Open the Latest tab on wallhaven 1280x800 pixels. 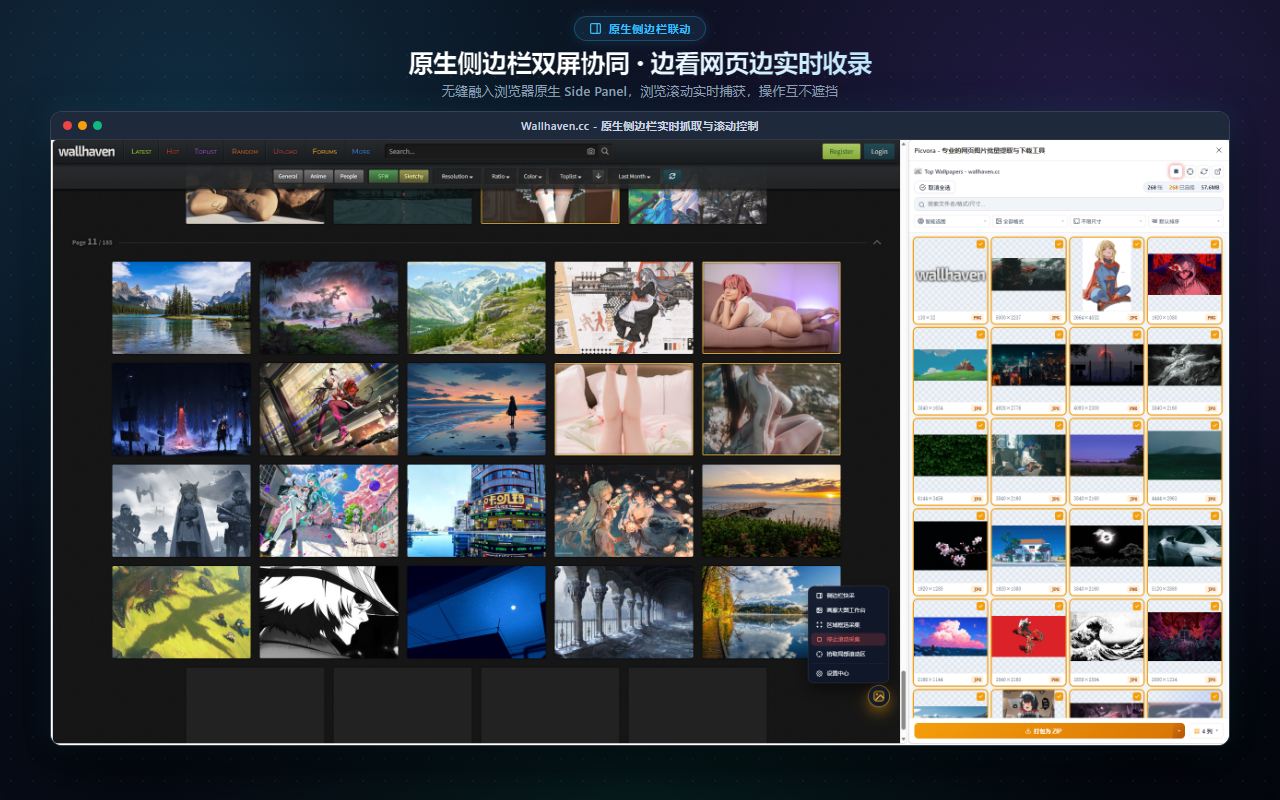tap(141, 151)
